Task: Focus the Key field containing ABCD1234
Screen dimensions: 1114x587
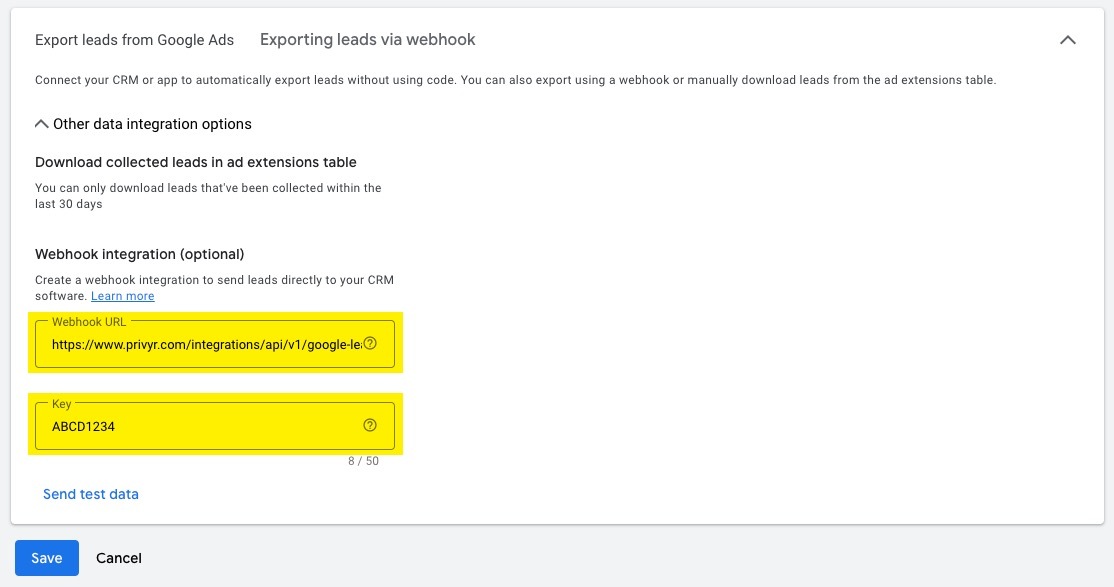Action: pyautogui.click(x=200, y=426)
